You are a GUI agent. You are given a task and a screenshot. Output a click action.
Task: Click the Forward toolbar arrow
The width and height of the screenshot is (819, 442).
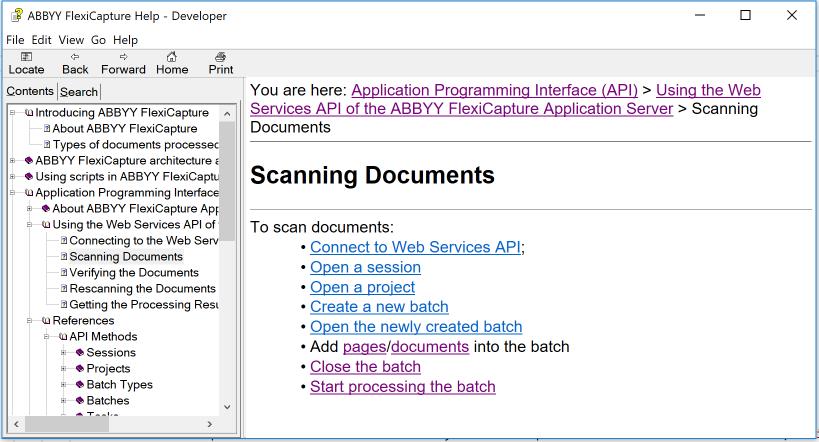[x=123, y=56]
